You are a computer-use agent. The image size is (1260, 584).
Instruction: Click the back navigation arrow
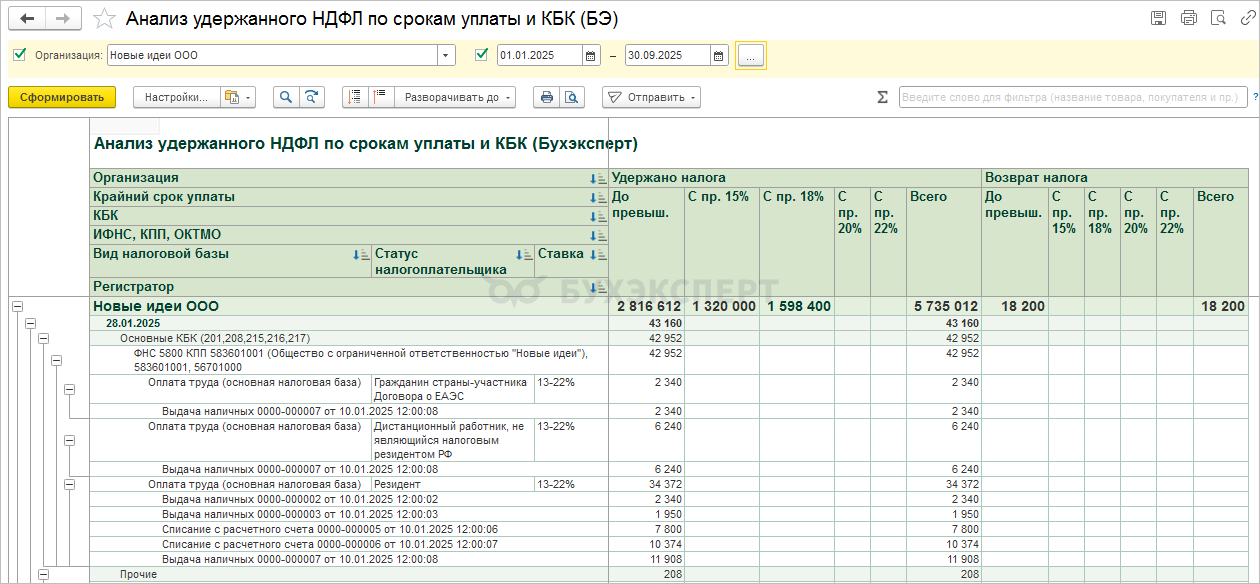click(x=27, y=18)
